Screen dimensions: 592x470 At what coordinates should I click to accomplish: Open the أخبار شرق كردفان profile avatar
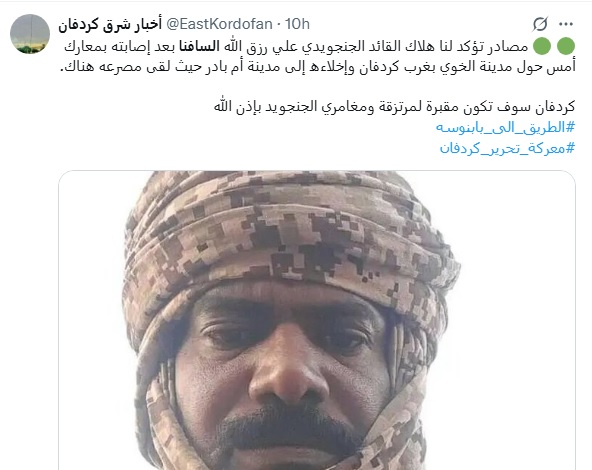coord(30,34)
